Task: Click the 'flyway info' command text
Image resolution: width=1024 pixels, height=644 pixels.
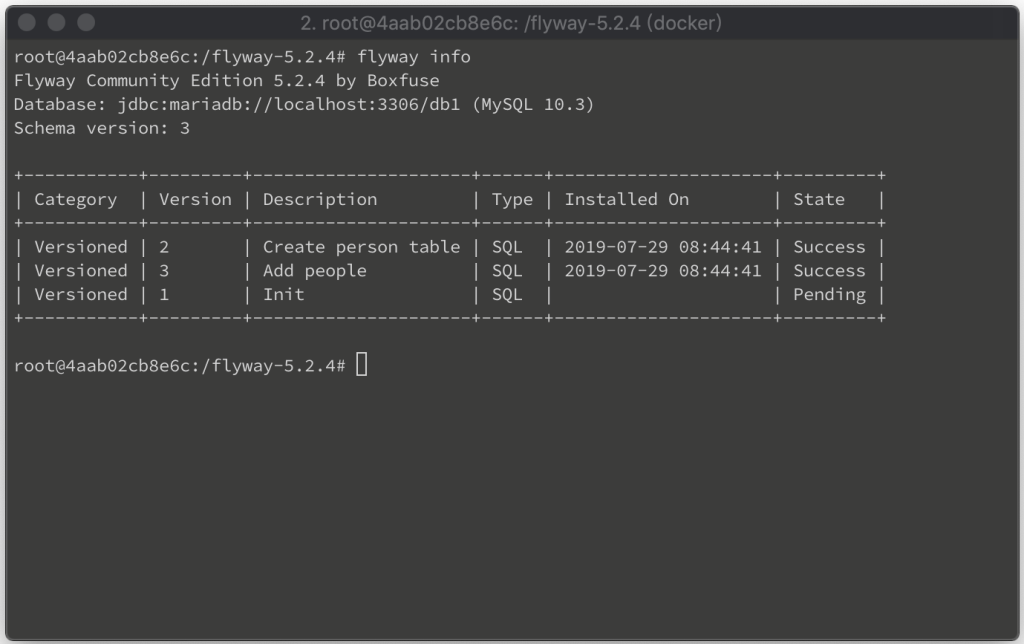Action: click(x=413, y=57)
